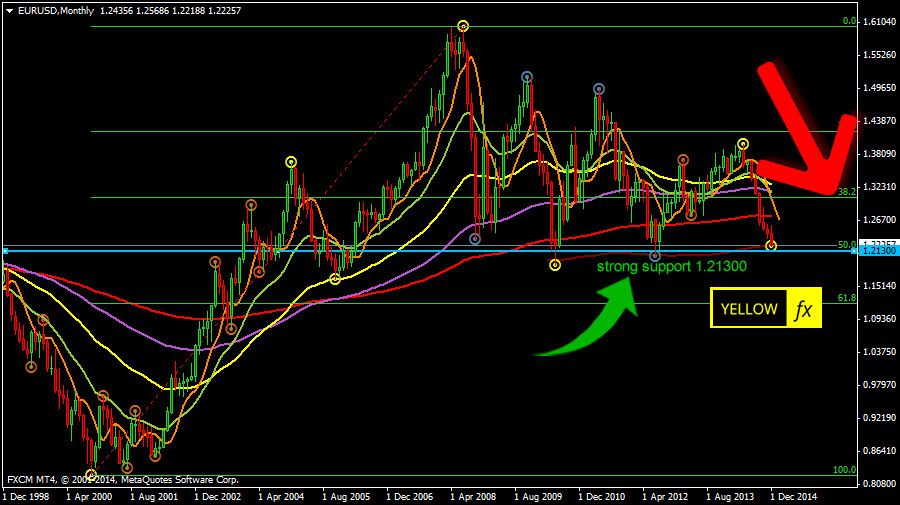Click the blue 1.21300 price tag
The image size is (900, 505).
point(877,251)
